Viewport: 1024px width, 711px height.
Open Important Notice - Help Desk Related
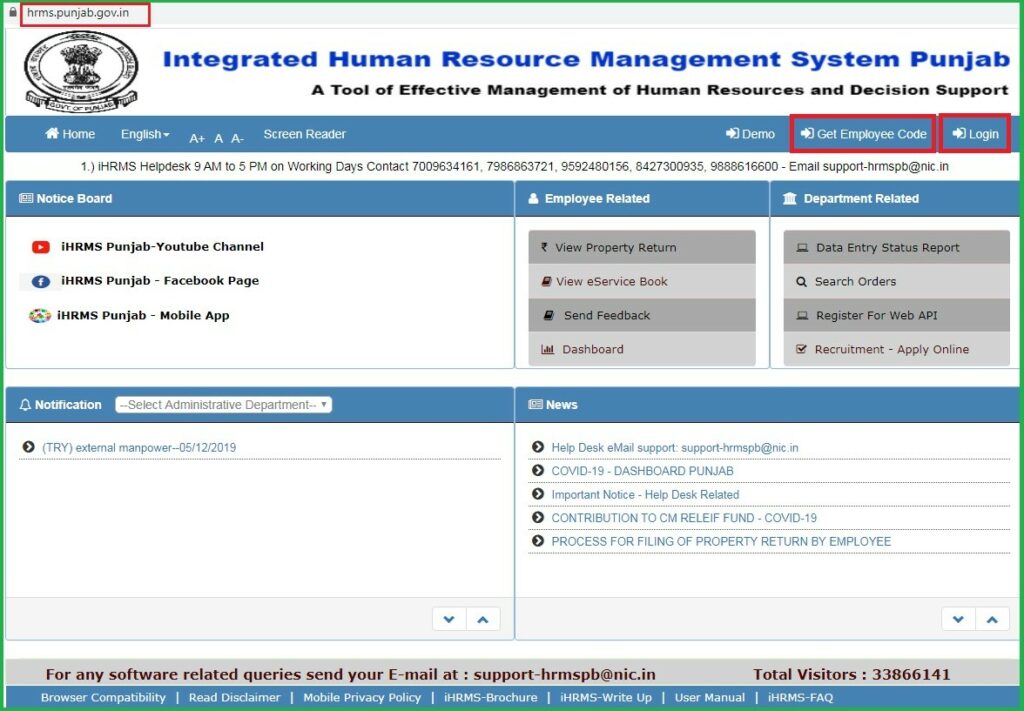(645, 494)
